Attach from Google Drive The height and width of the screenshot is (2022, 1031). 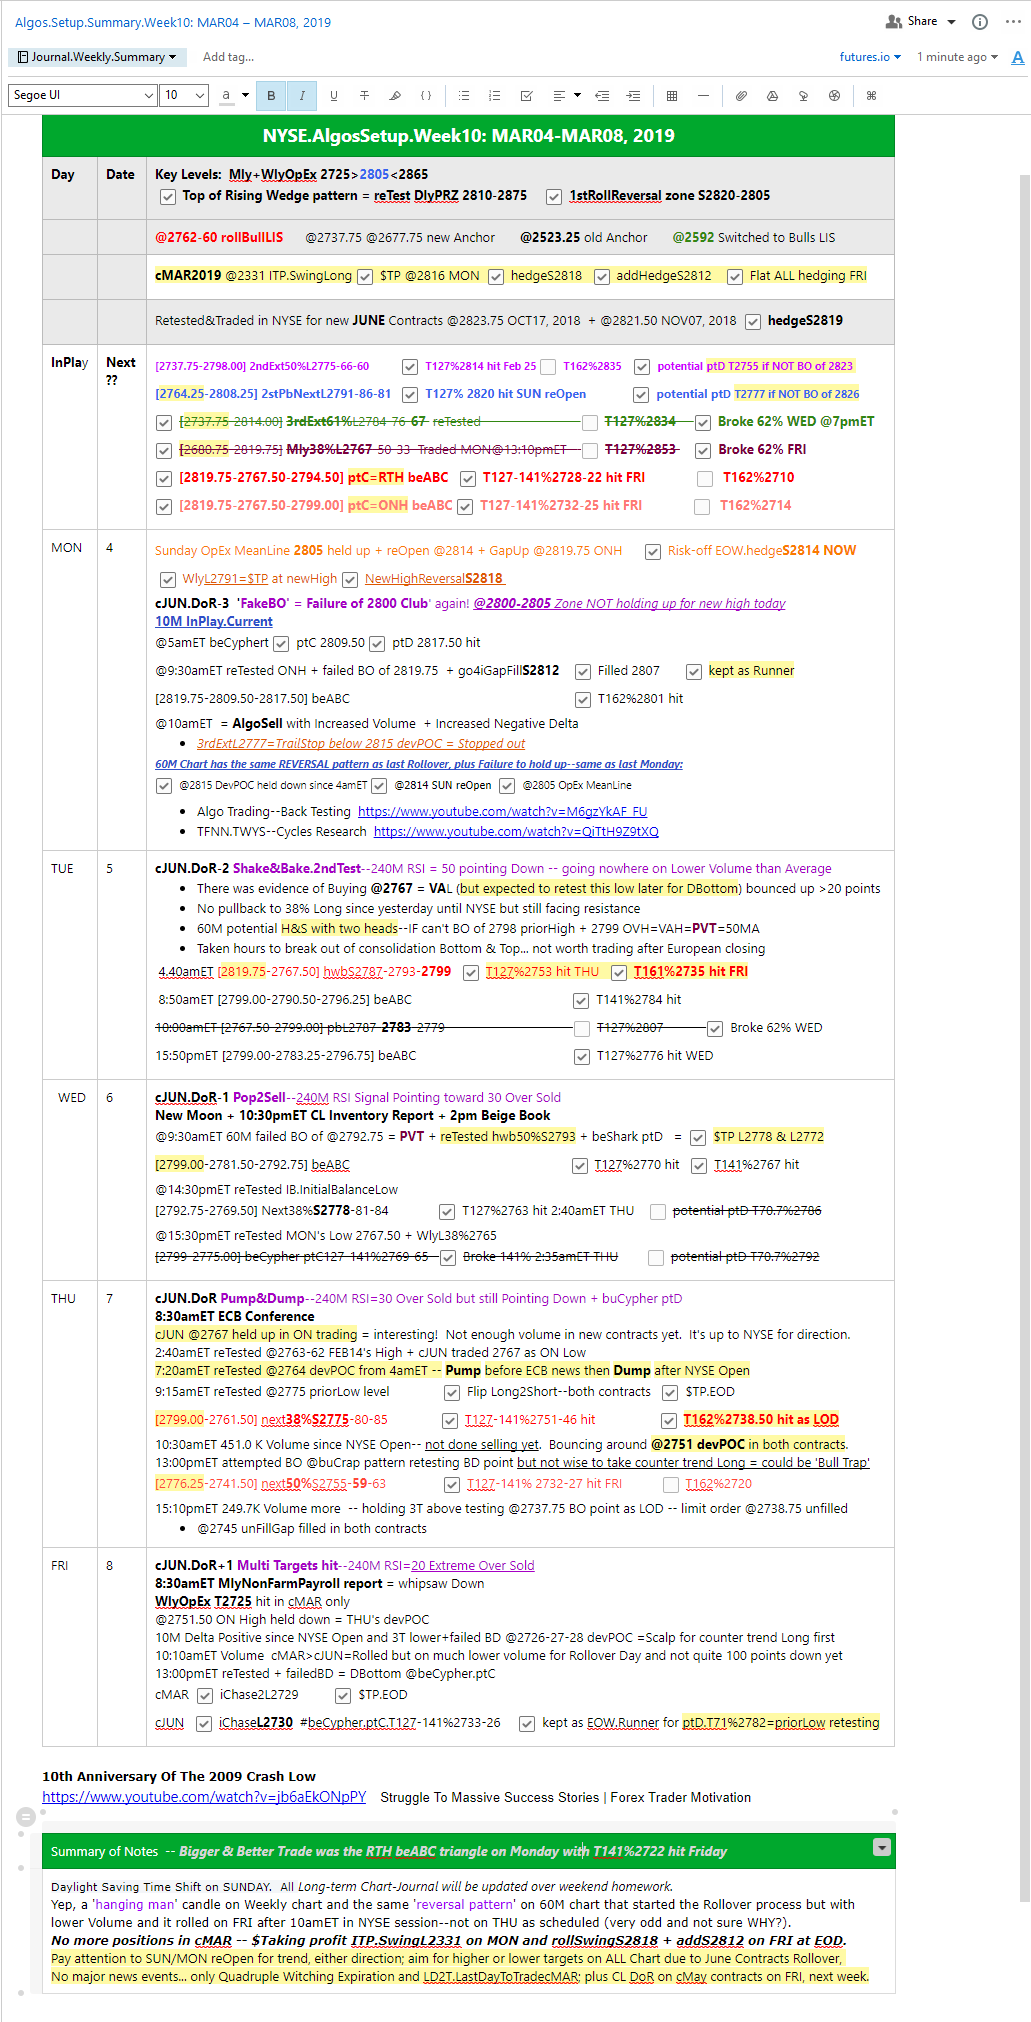click(x=772, y=96)
